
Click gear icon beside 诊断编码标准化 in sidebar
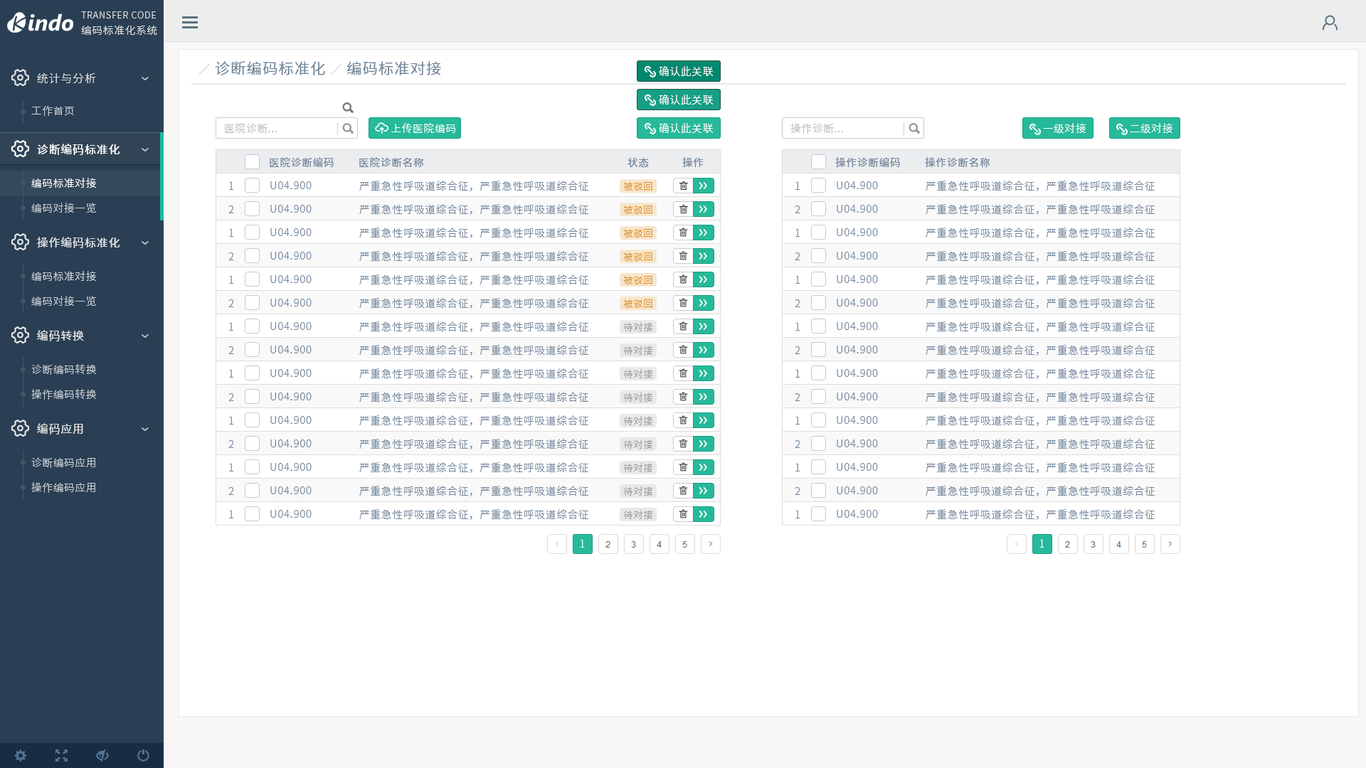click(x=20, y=149)
